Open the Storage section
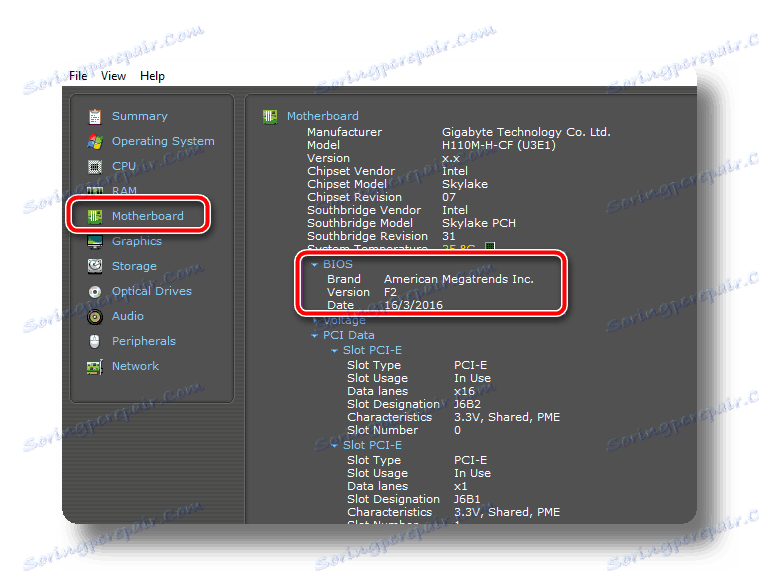Viewport: 759px width, 586px height. click(x=135, y=266)
